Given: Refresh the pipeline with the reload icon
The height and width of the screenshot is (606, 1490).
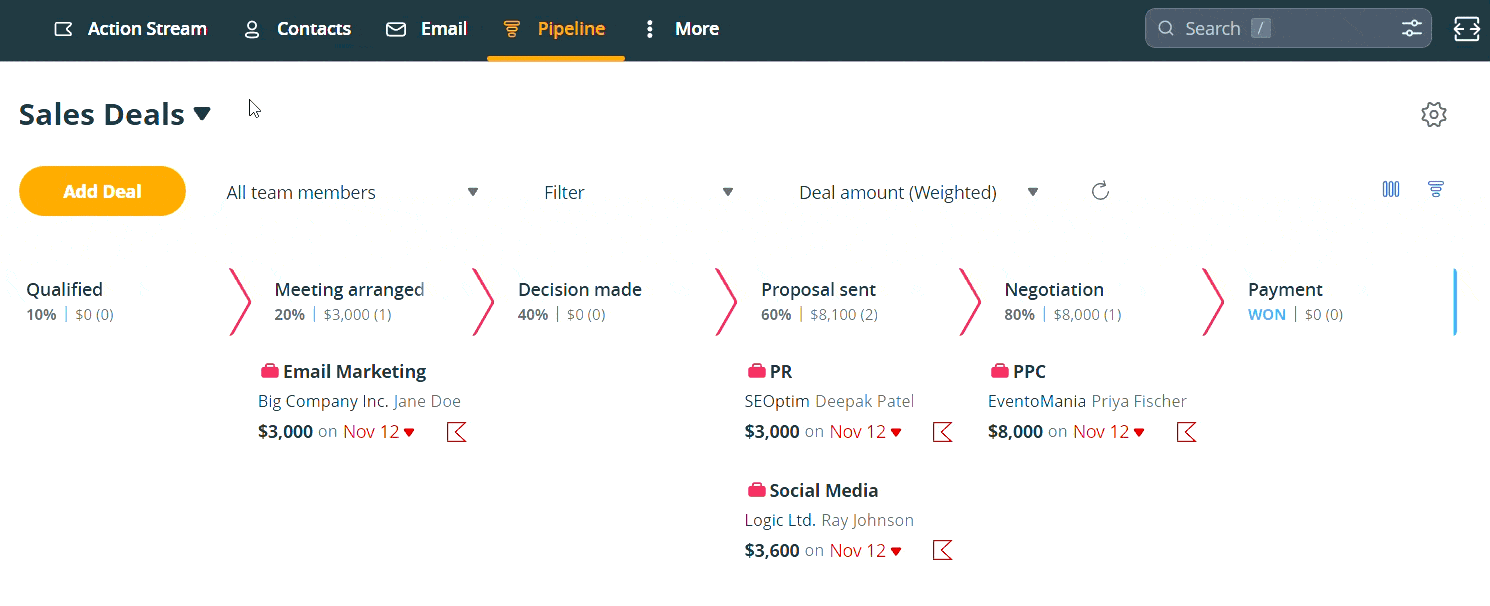Looking at the screenshot, I should (1100, 190).
